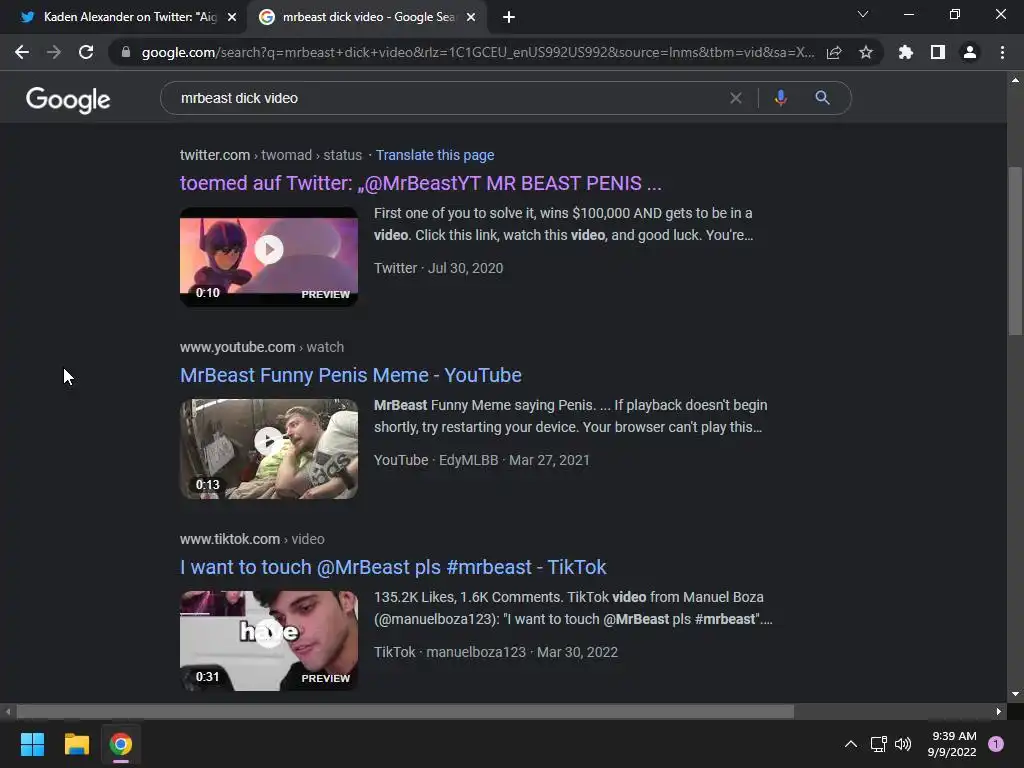Click the horizontal scroll right arrow
Image resolution: width=1024 pixels, height=768 pixels.
999,711
